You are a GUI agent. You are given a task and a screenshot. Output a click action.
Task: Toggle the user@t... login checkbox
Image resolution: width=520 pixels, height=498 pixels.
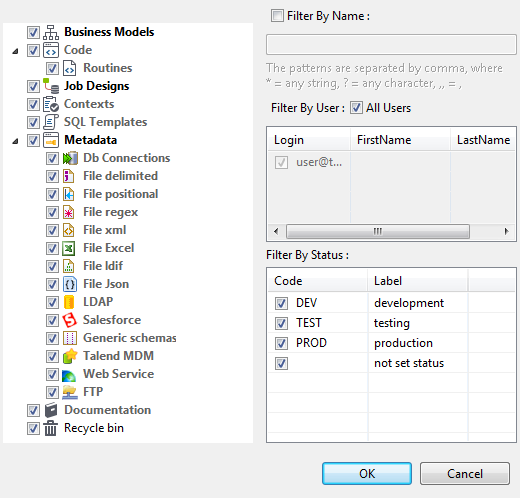pos(281,163)
